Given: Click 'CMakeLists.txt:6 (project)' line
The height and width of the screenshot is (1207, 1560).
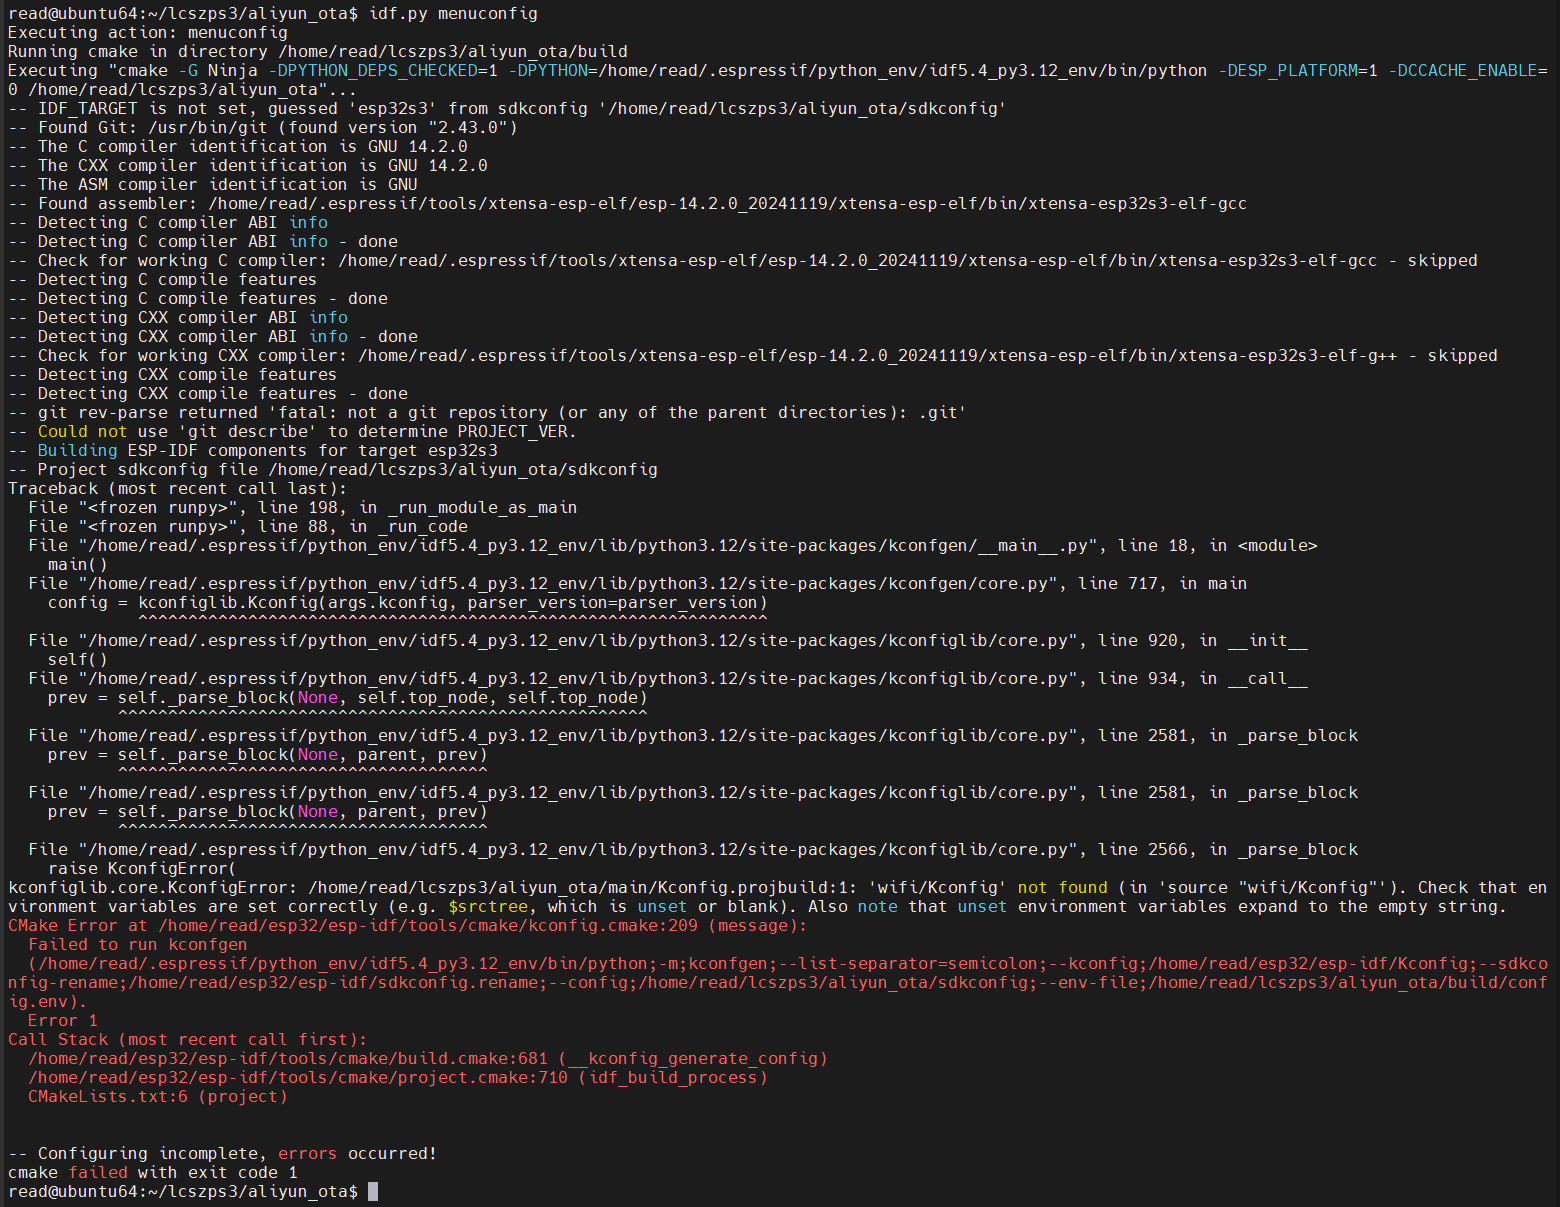Looking at the screenshot, I should (x=158, y=1097).
